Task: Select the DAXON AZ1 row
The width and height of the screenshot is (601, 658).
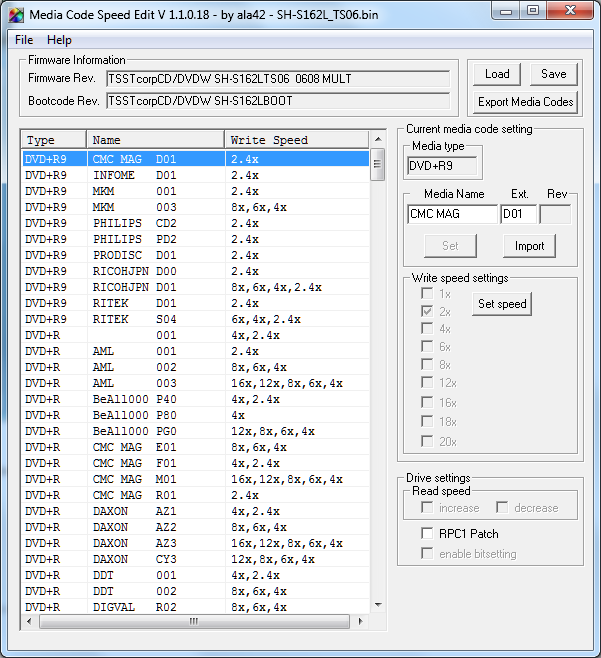Action: (196, 511)
